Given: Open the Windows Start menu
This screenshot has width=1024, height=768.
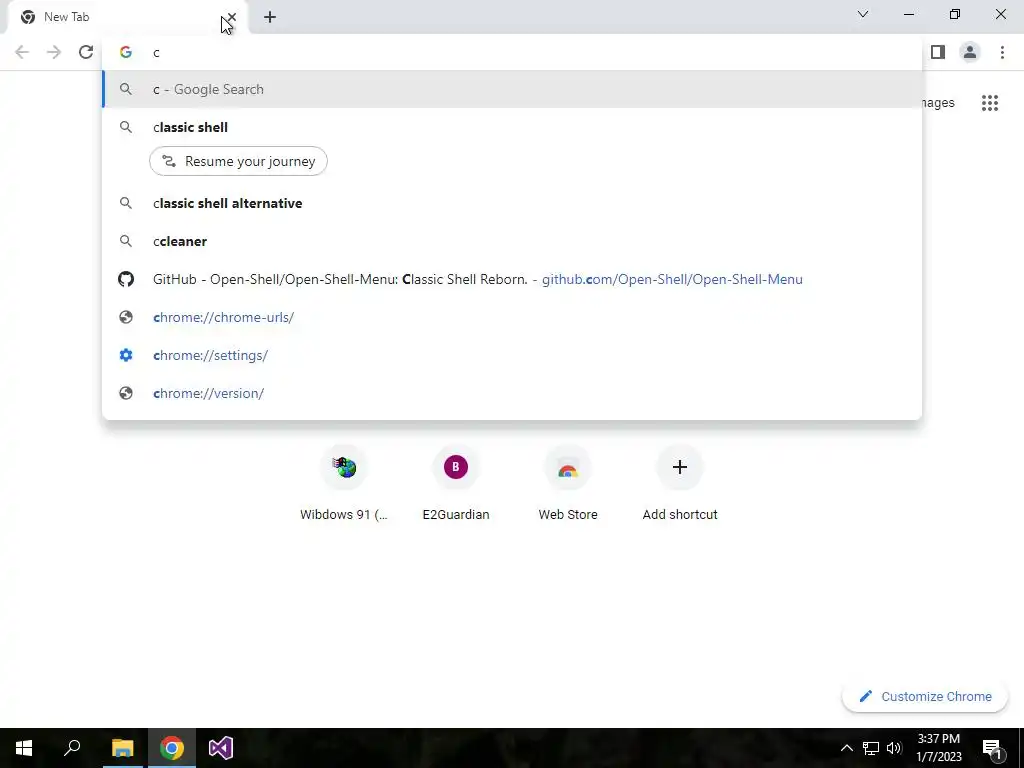Looking at the screenshot, I should click(24, 748).
